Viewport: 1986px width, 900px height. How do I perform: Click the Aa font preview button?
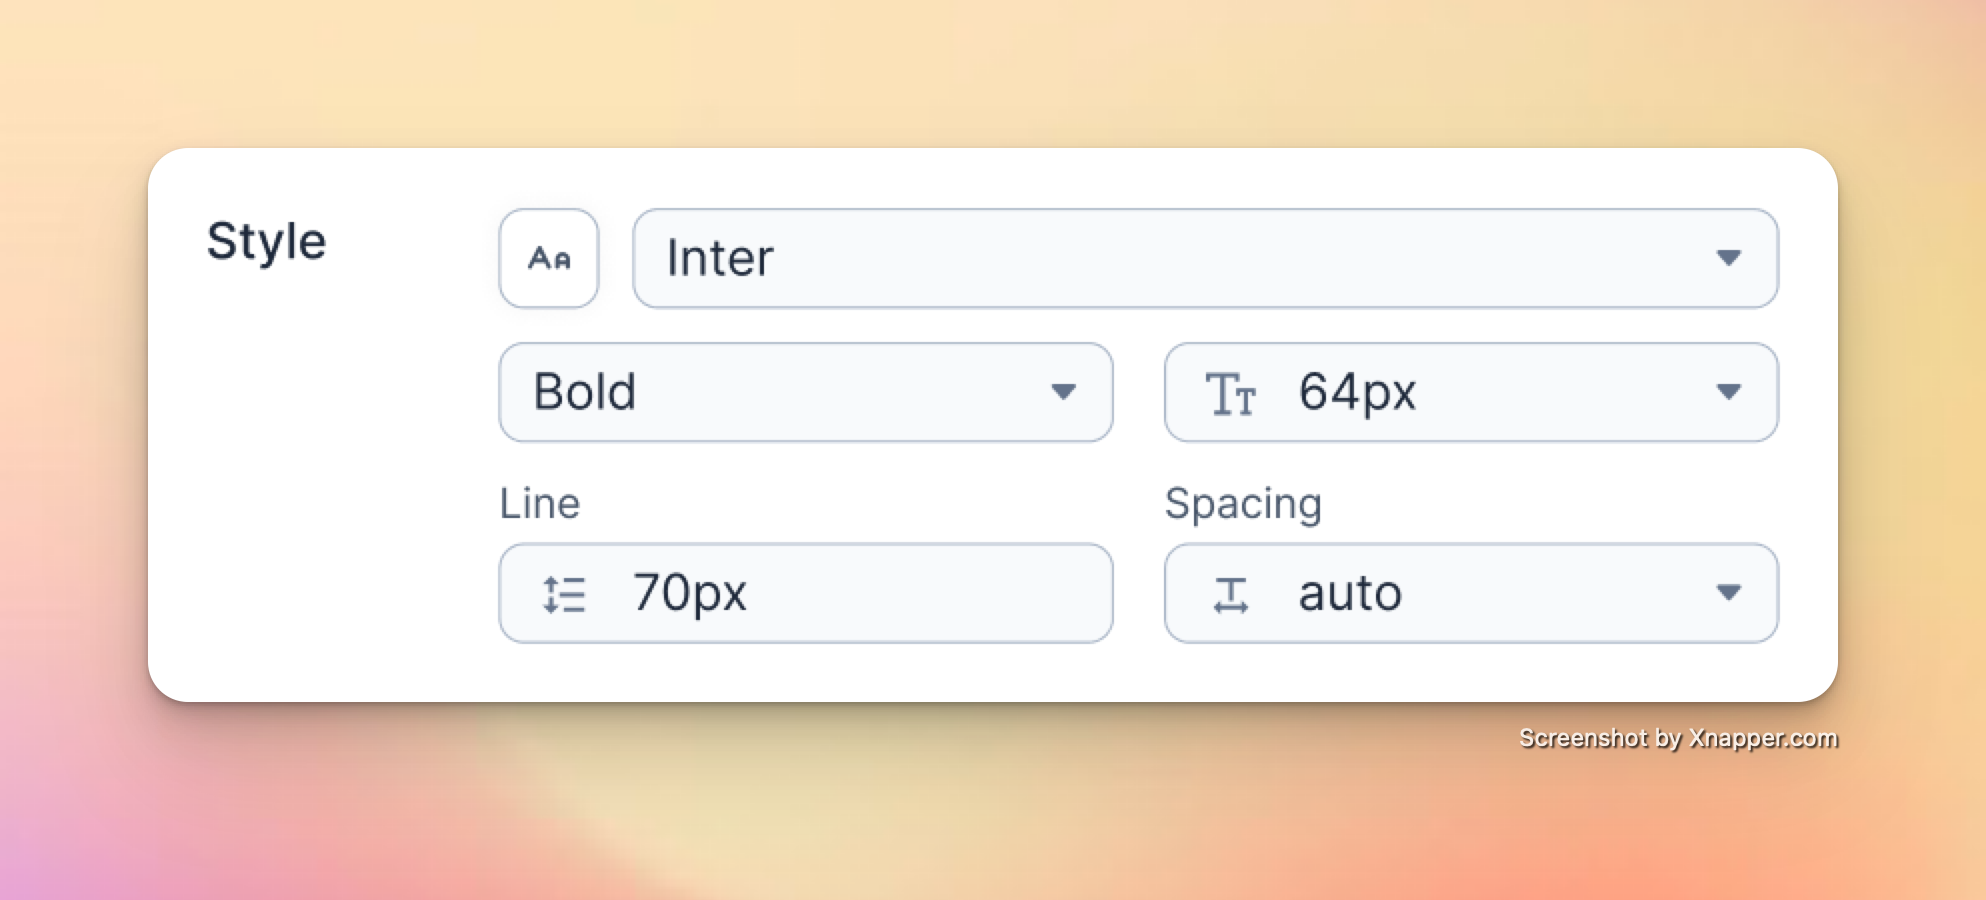549,258
